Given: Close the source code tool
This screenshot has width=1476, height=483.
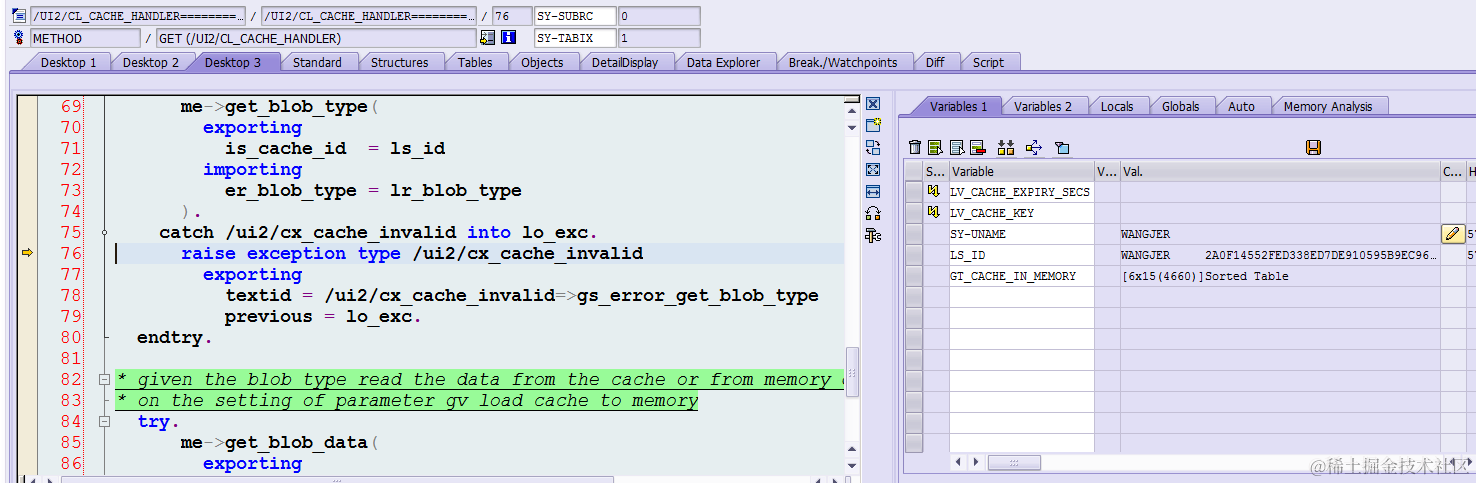Looking at the screenshot, I should [873, 104].
